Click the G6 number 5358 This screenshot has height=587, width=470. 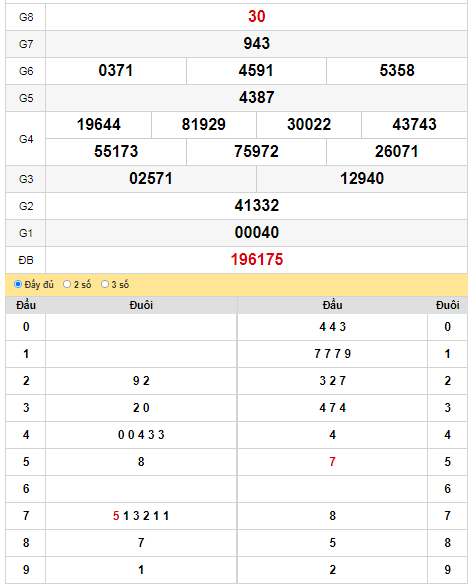click(397, 70)
